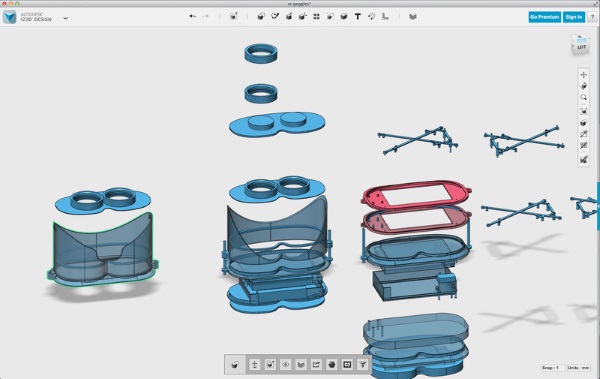Open the Primitives tool in top toolbar
600x379 pixels.
(x=261, y=16)
